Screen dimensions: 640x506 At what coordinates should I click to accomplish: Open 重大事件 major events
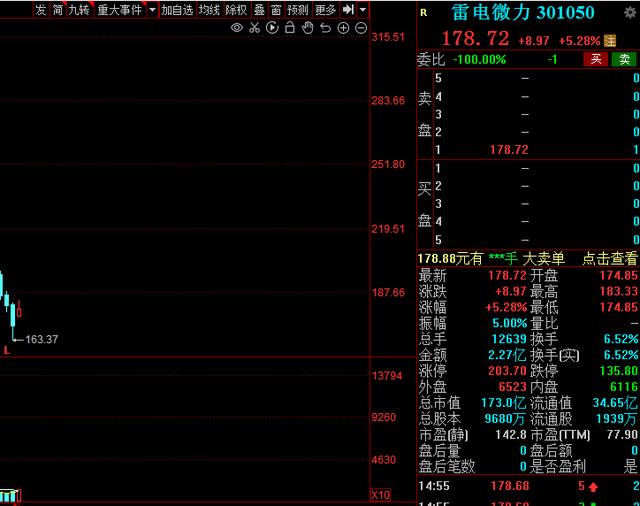pyautogui.click(x=120, y=9)
